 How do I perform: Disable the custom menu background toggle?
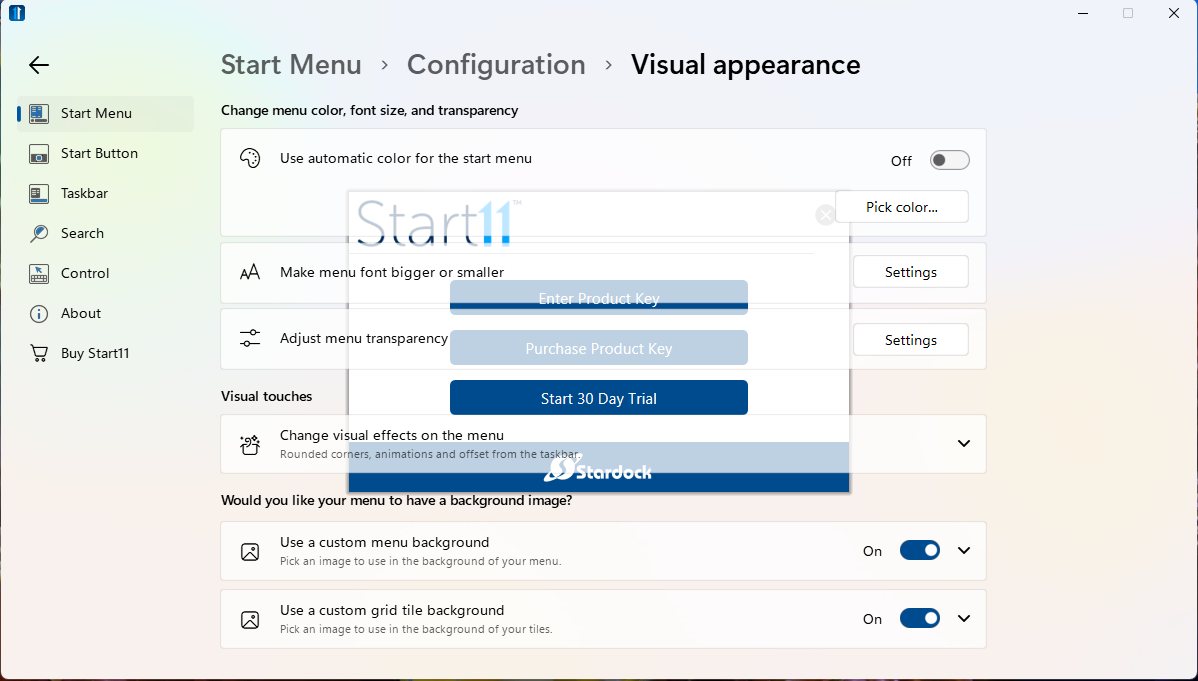tap(920, 550)
